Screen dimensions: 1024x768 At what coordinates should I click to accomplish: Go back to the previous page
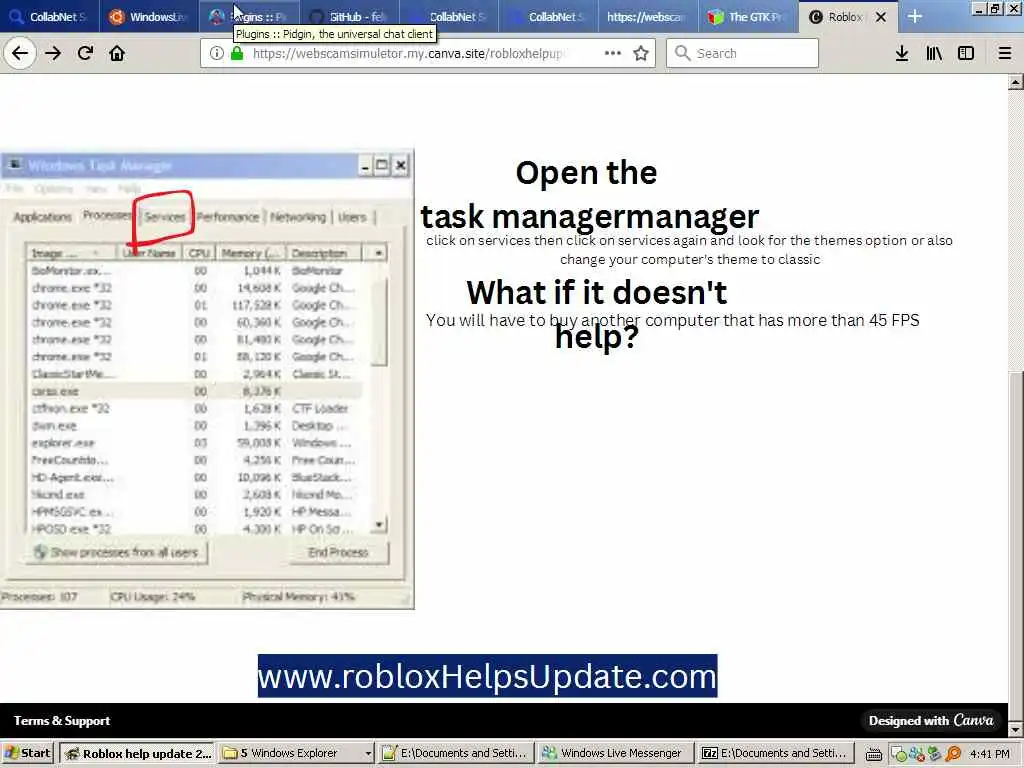(x=20, y=54)
